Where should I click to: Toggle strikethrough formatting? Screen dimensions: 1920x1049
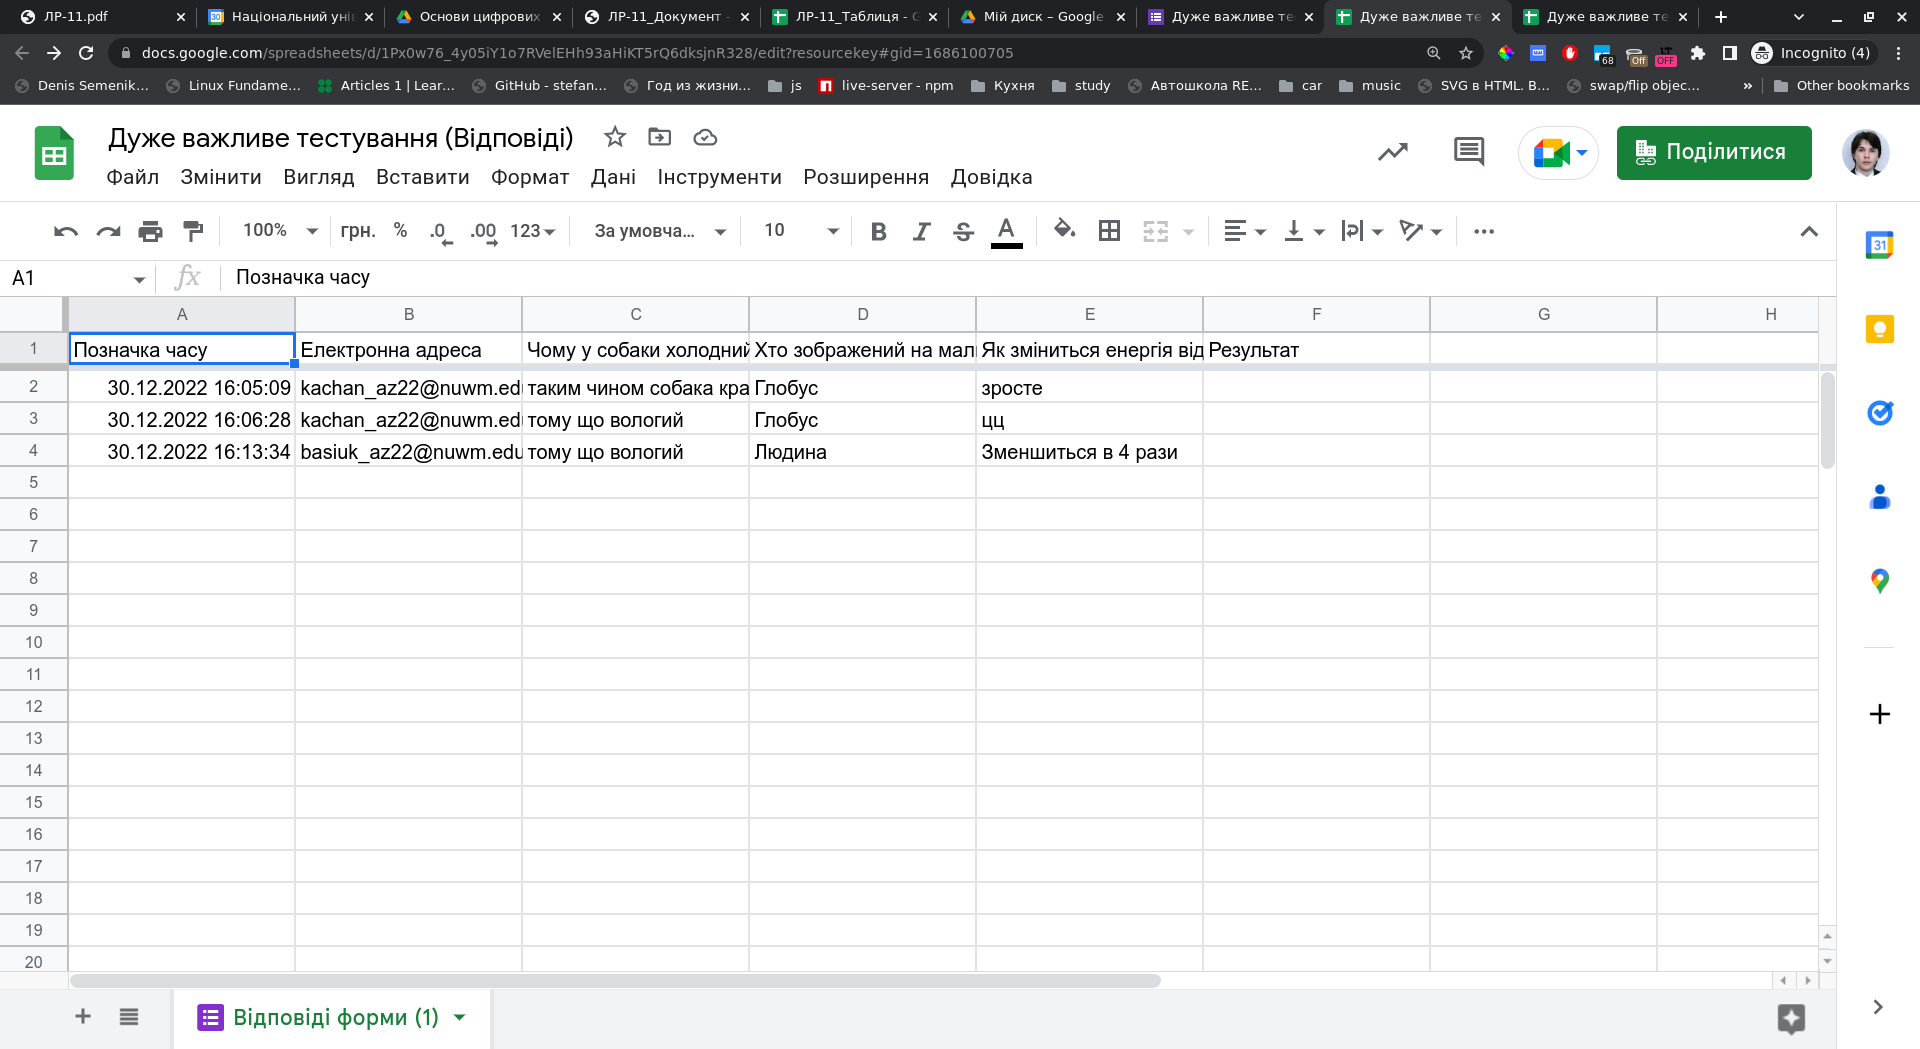pos(963,231)
